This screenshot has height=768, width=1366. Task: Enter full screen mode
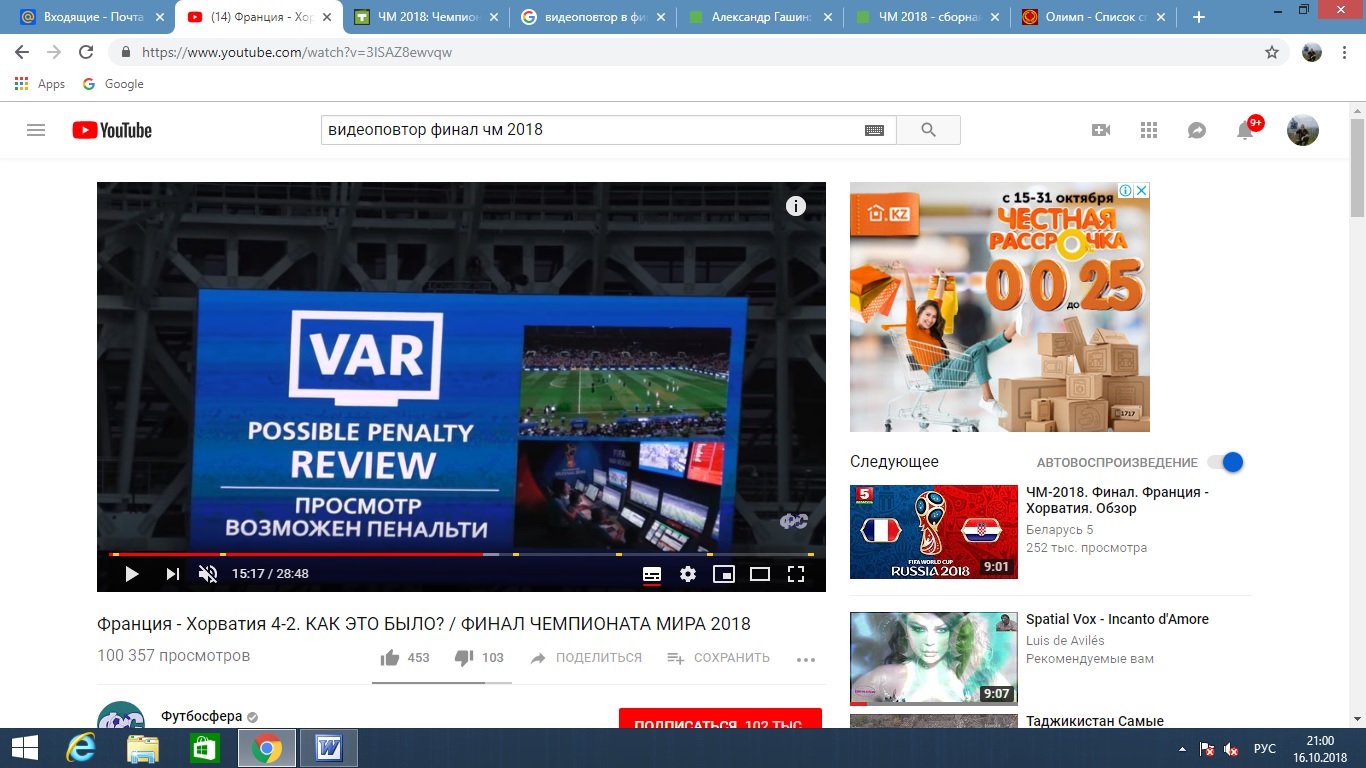coord(796,574)
